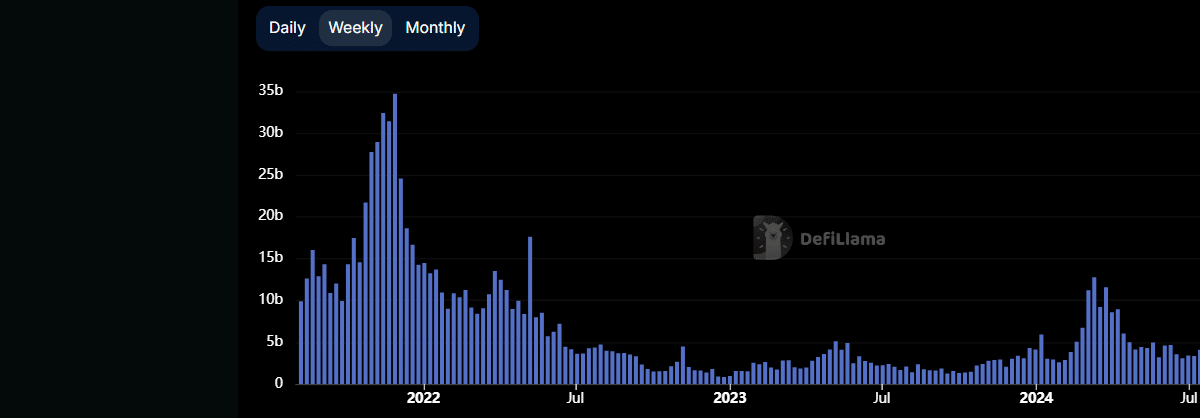
Task: Click the DefiLlama llama logo icon
Action: (x=772, y=238)
